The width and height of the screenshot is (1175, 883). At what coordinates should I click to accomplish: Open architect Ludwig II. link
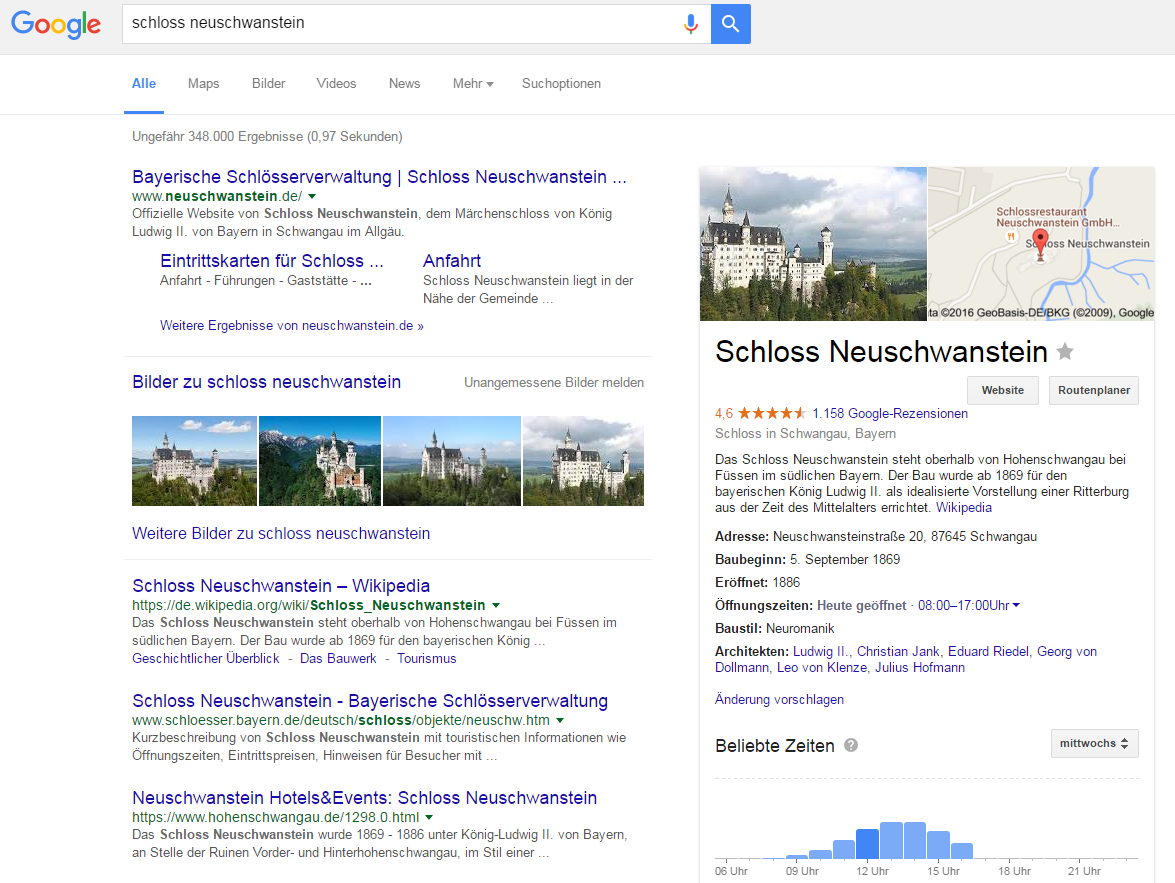point(821,652)
